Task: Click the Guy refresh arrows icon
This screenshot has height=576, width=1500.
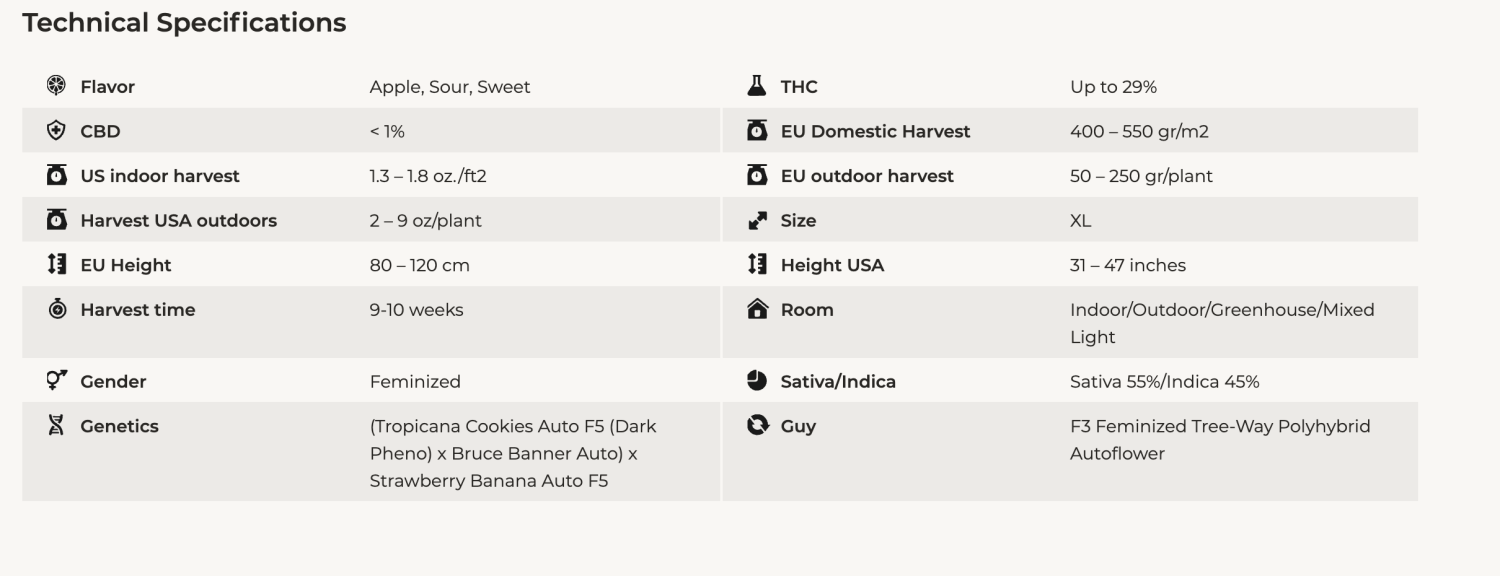Action: pyautogui.click(x=757, y=426)
